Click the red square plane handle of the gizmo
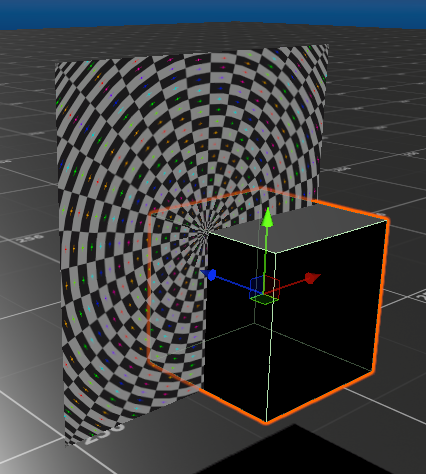 click(x=272, y=287)
